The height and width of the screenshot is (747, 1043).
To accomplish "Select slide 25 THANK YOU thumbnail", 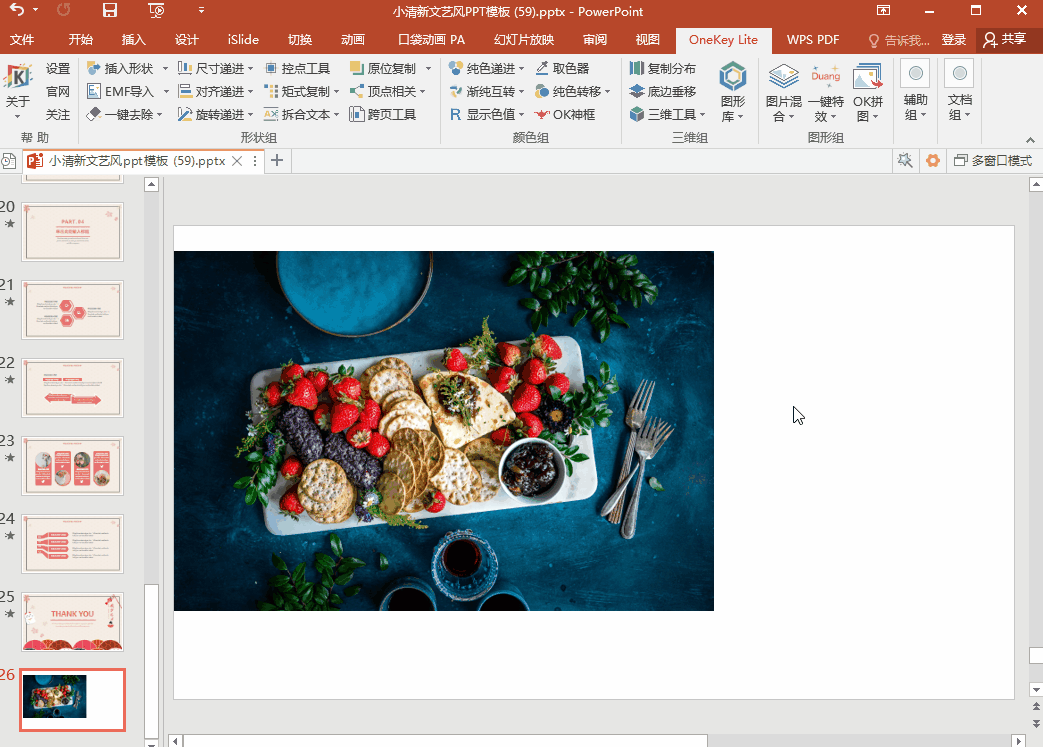I will click(72, 622).
